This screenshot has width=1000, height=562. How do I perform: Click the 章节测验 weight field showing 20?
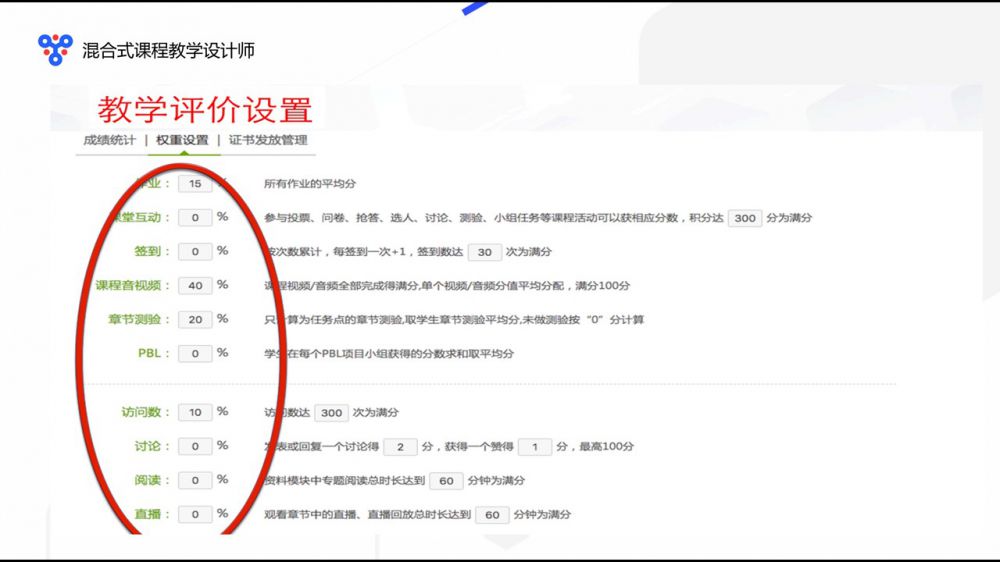tap(195, 319)
